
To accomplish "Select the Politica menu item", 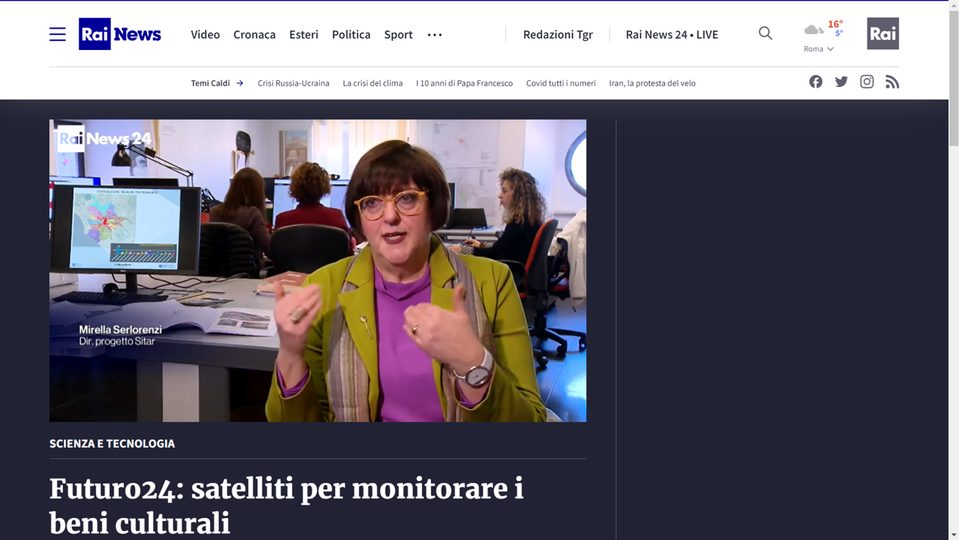I will tap(351, 35).
